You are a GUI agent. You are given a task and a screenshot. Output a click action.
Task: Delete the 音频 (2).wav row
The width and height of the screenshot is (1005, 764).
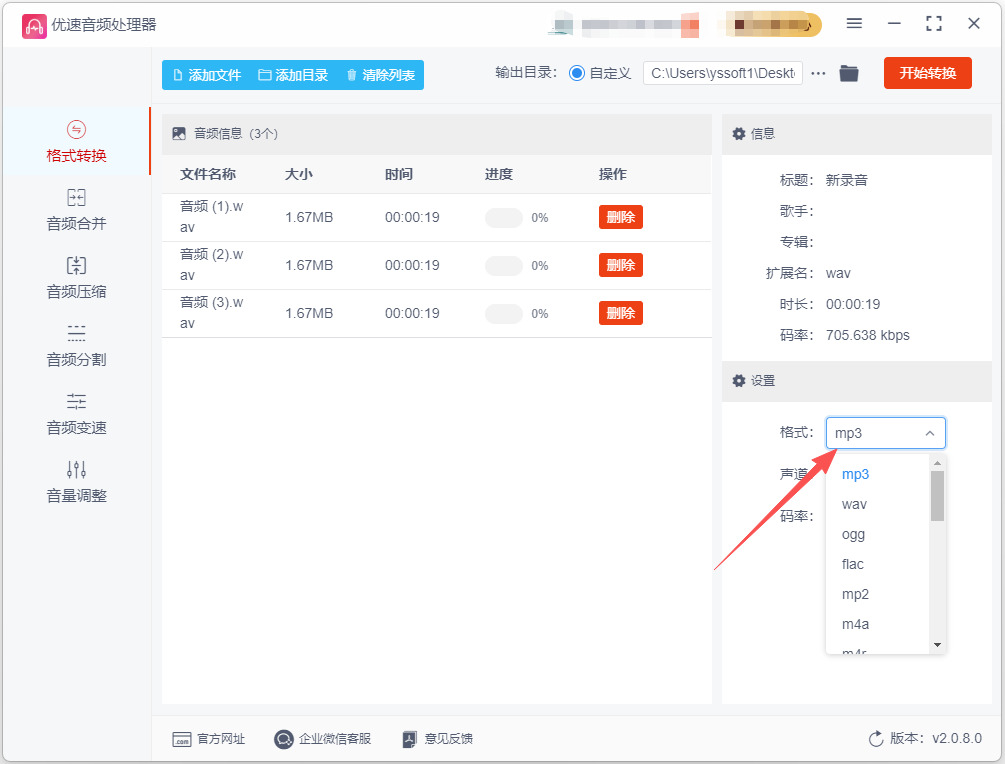click(620, 265)
